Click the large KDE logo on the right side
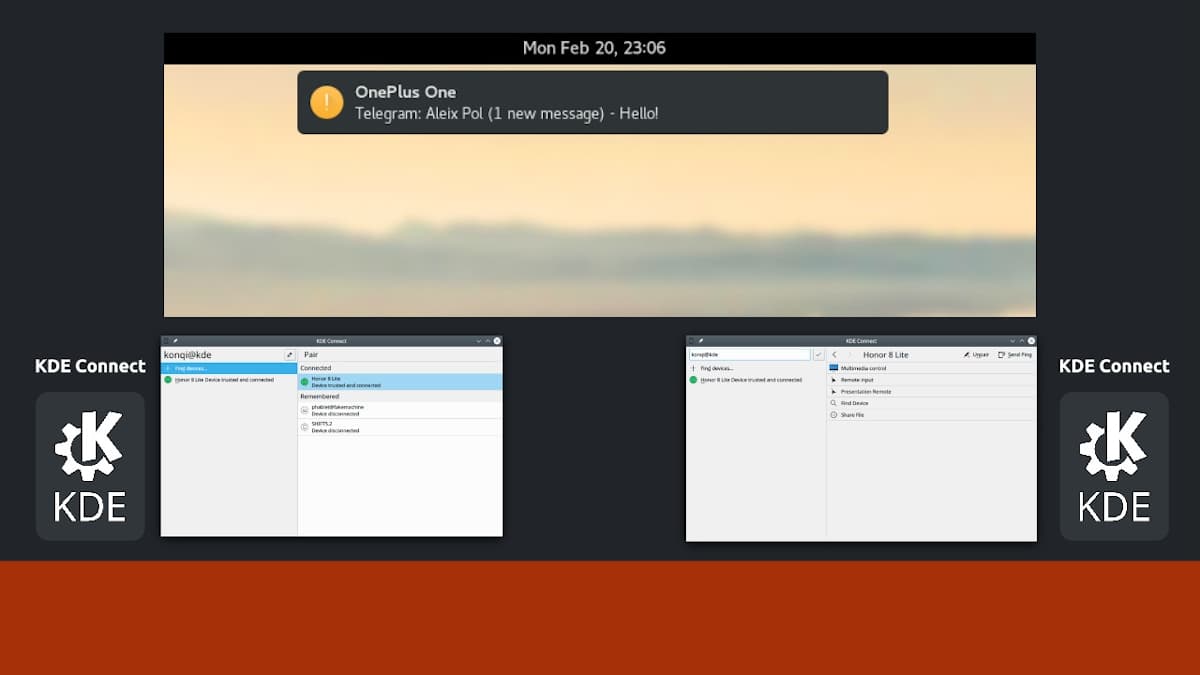 (1114, 466)
